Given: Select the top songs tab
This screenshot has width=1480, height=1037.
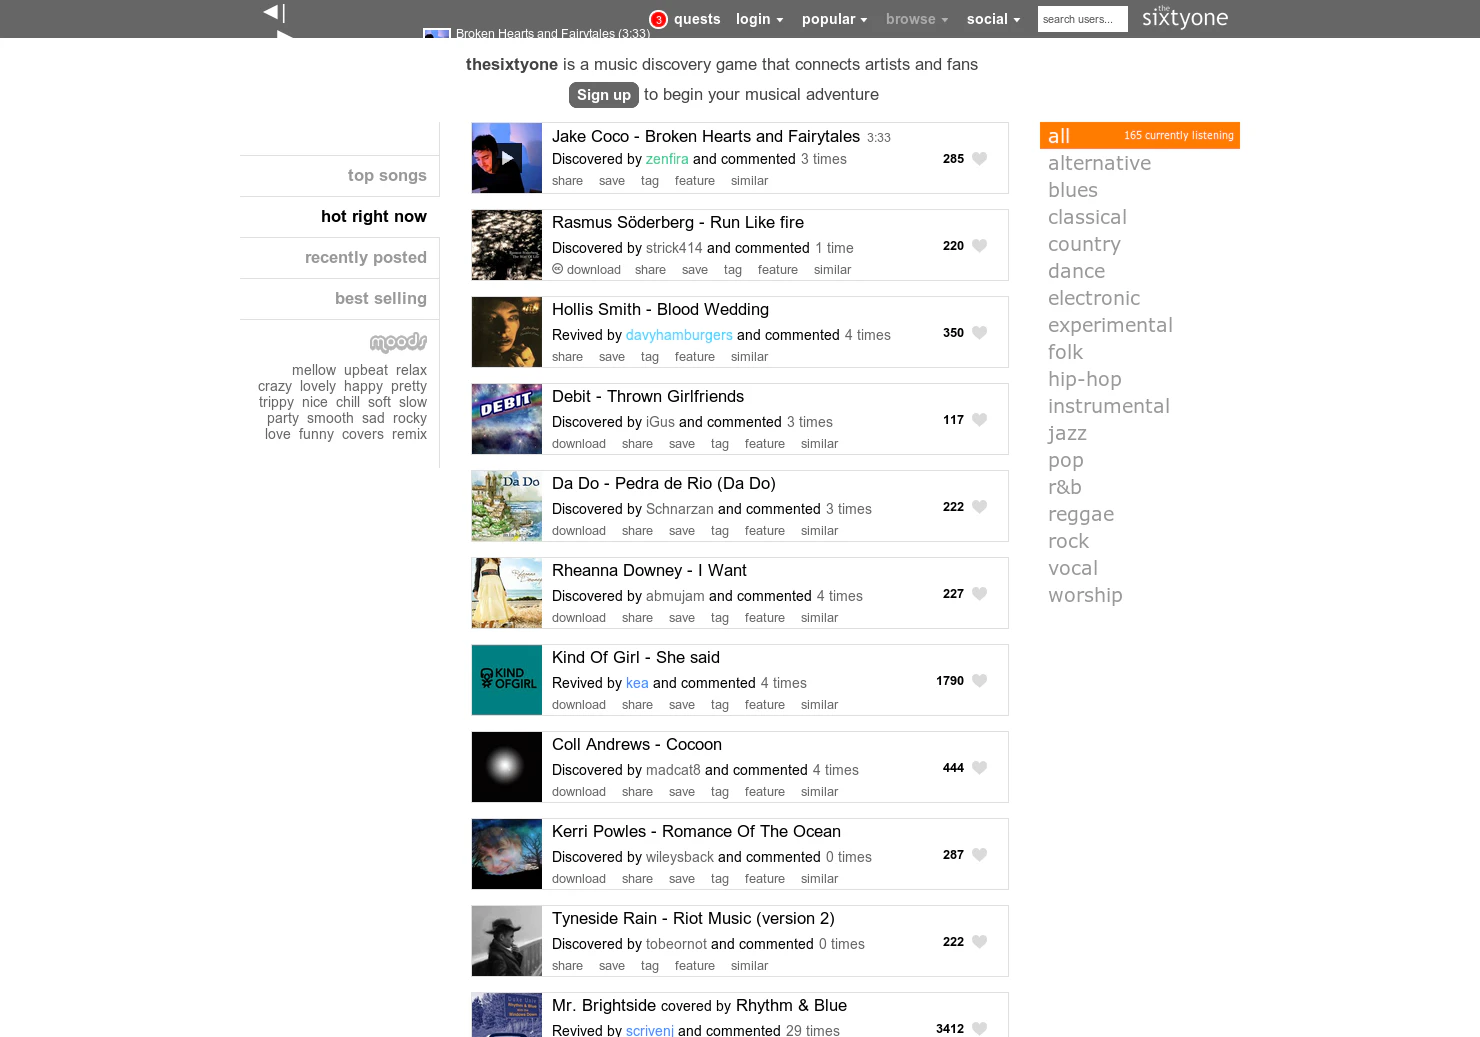Looking at the screenshot, I should pos(387,175).
